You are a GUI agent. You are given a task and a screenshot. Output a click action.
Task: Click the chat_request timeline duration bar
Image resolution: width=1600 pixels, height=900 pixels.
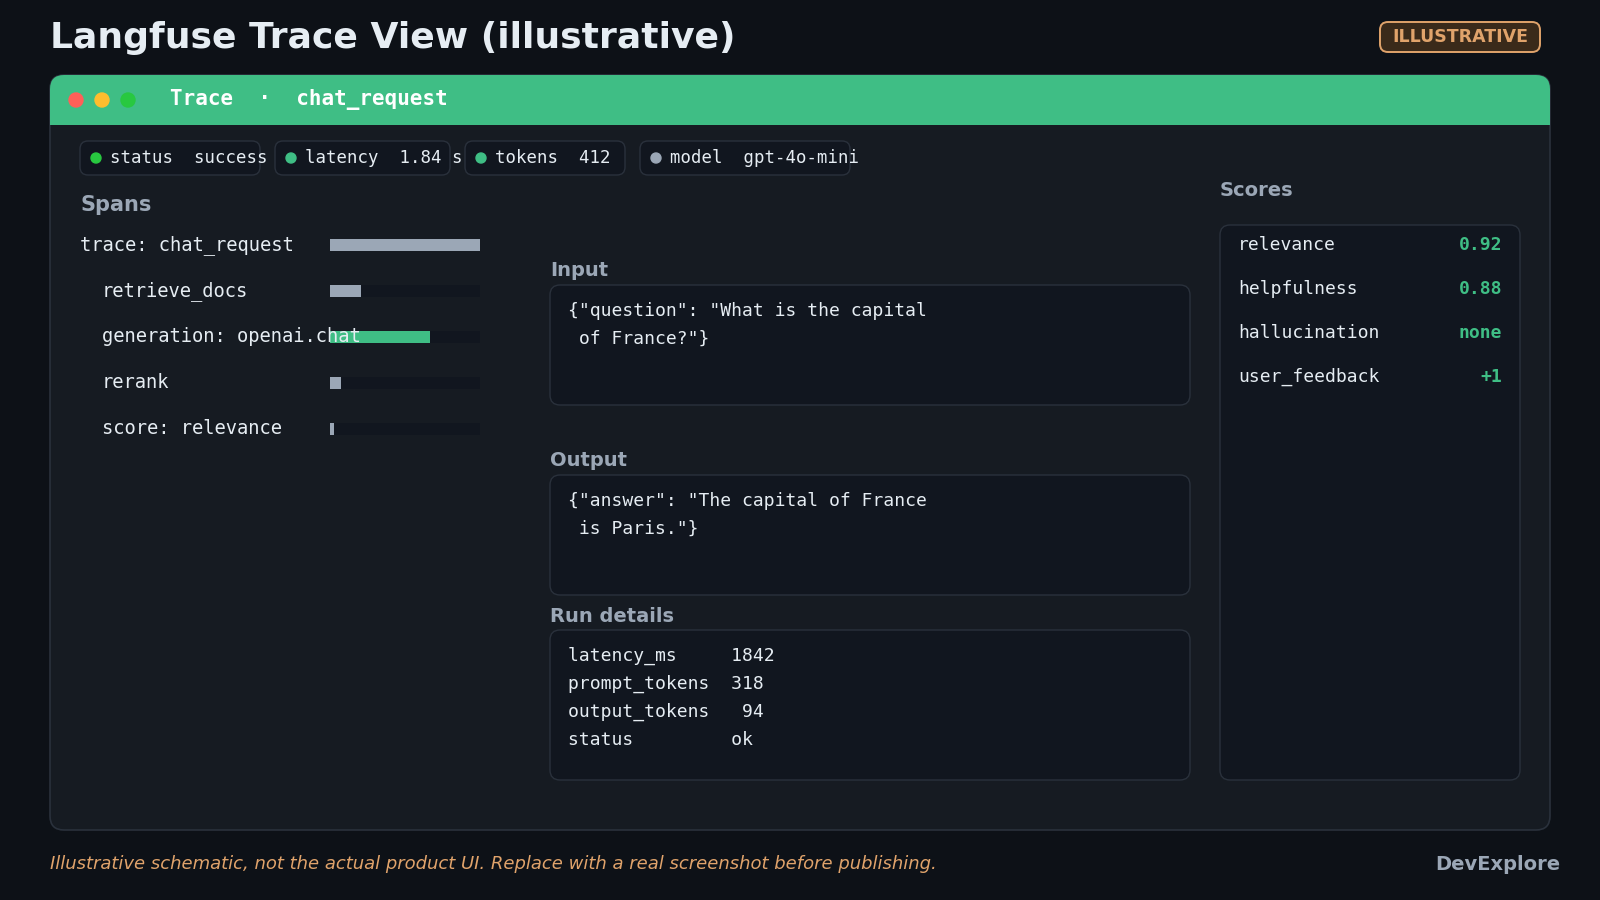[405, 245]
